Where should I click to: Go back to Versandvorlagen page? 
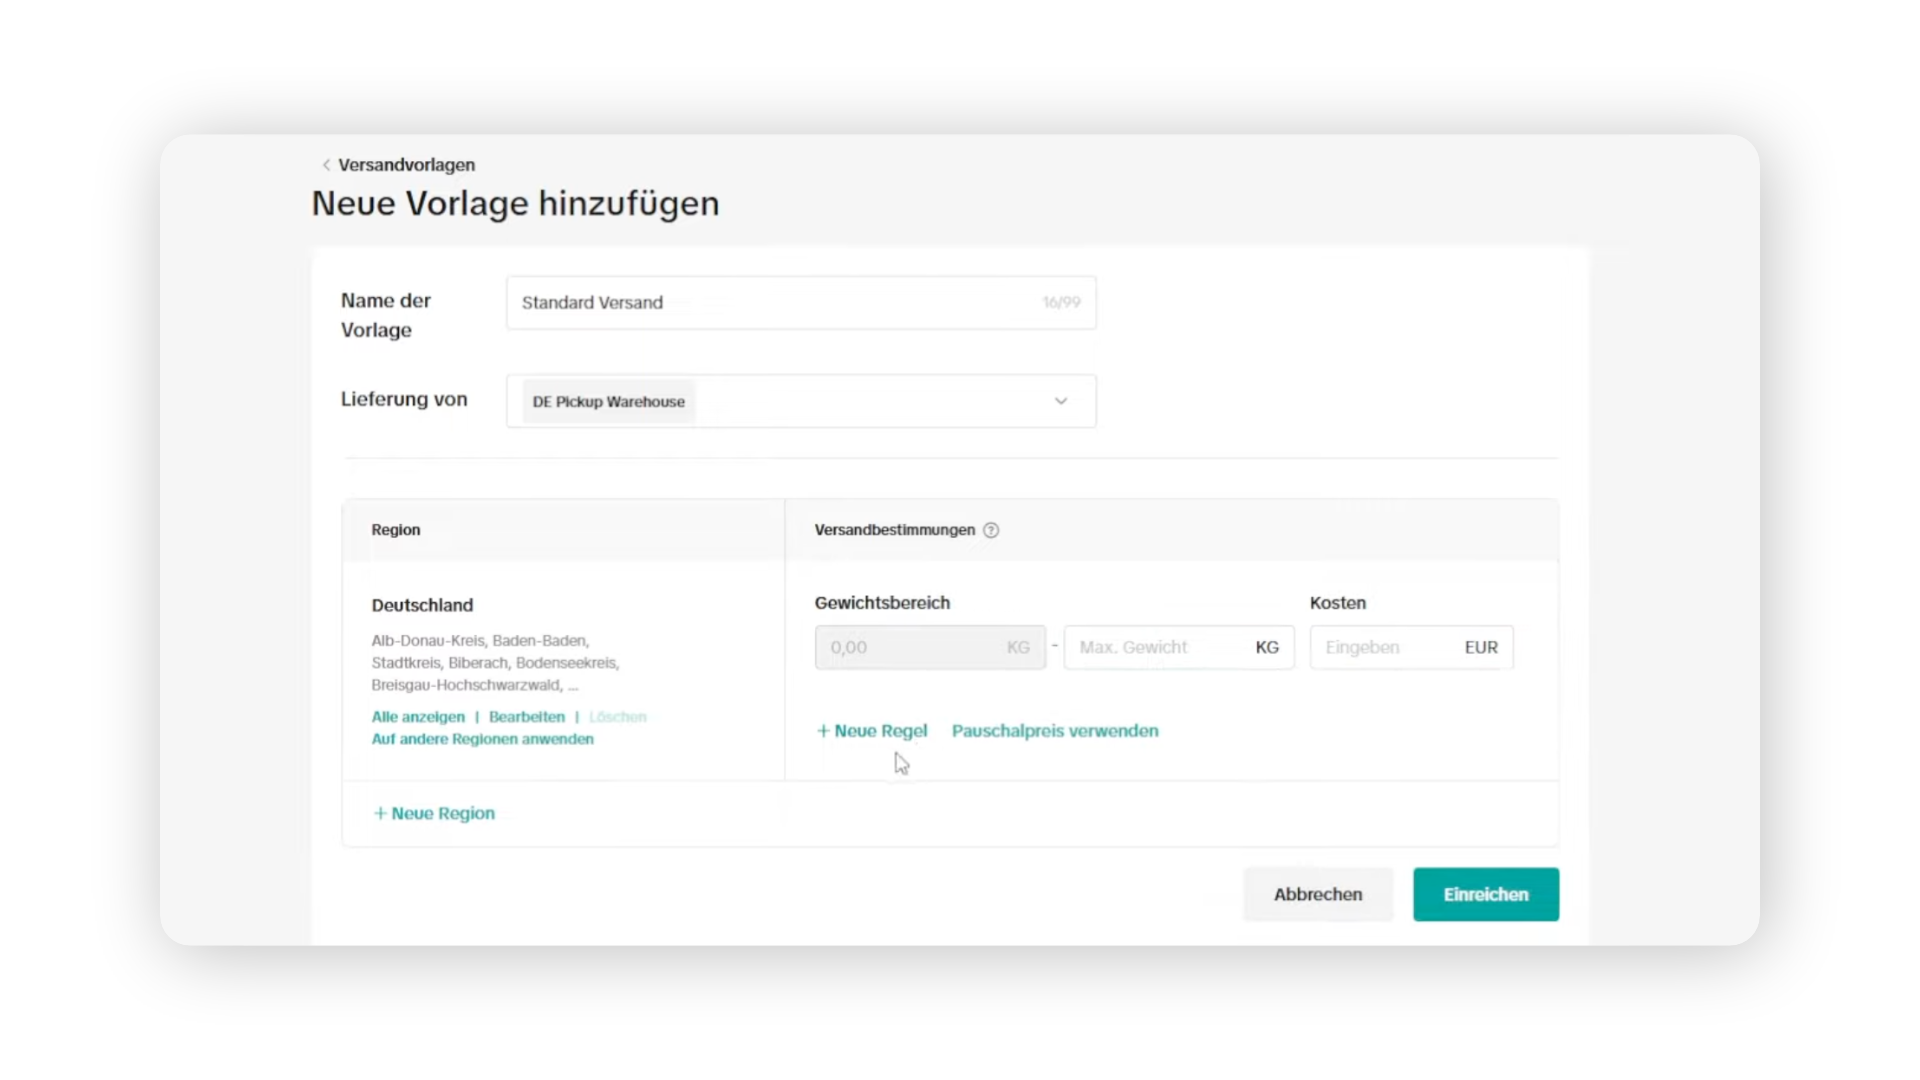click(406, 165)
